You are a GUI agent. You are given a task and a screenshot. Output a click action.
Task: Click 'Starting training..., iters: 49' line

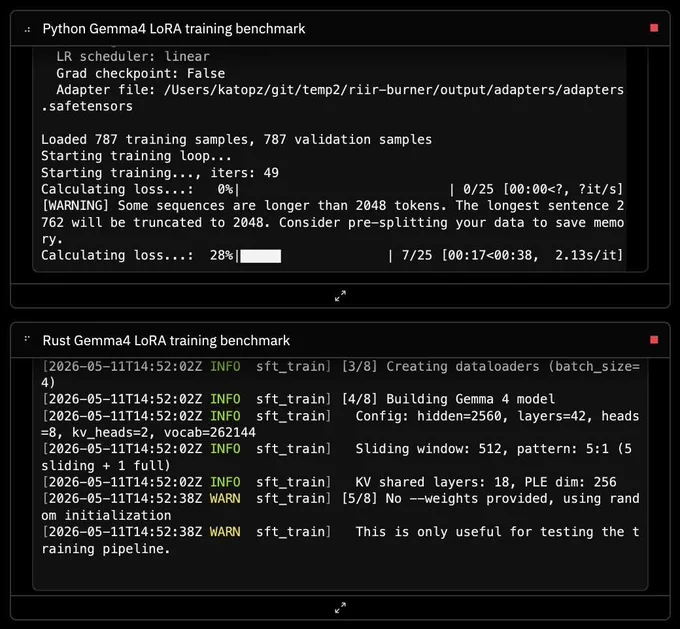(160, 173)
